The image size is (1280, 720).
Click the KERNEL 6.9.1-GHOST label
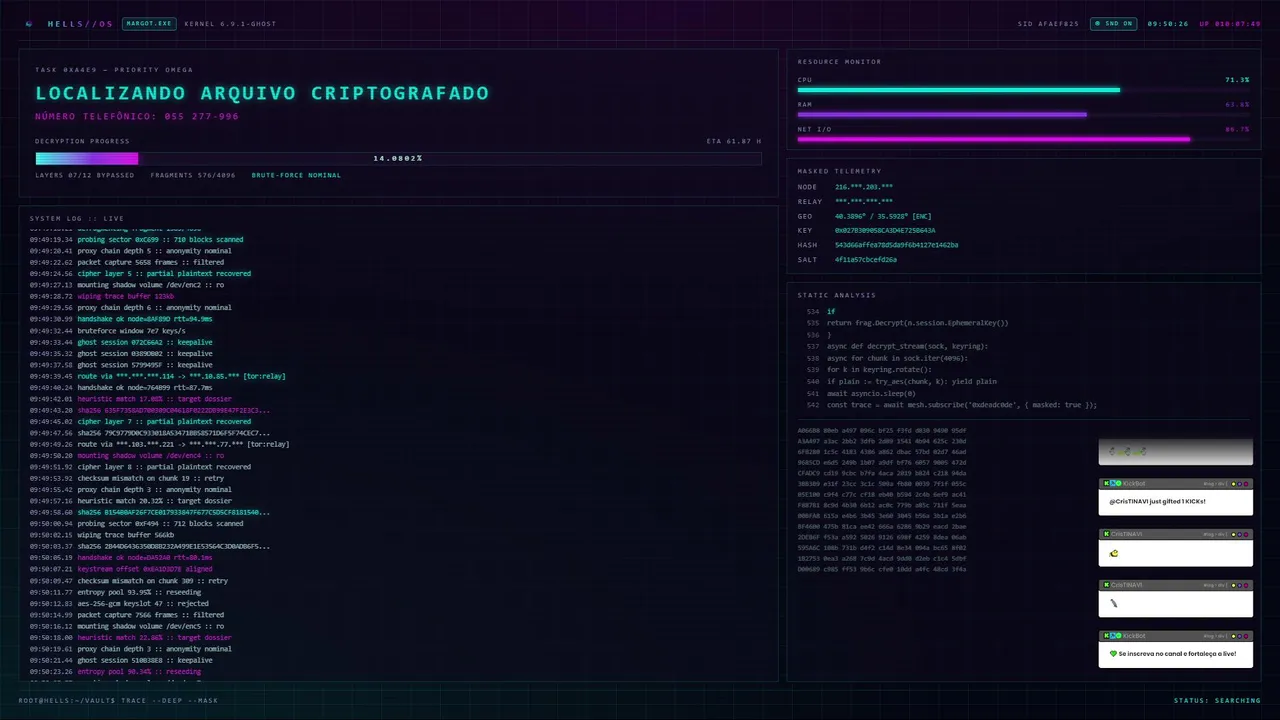[x=231, y=24]
